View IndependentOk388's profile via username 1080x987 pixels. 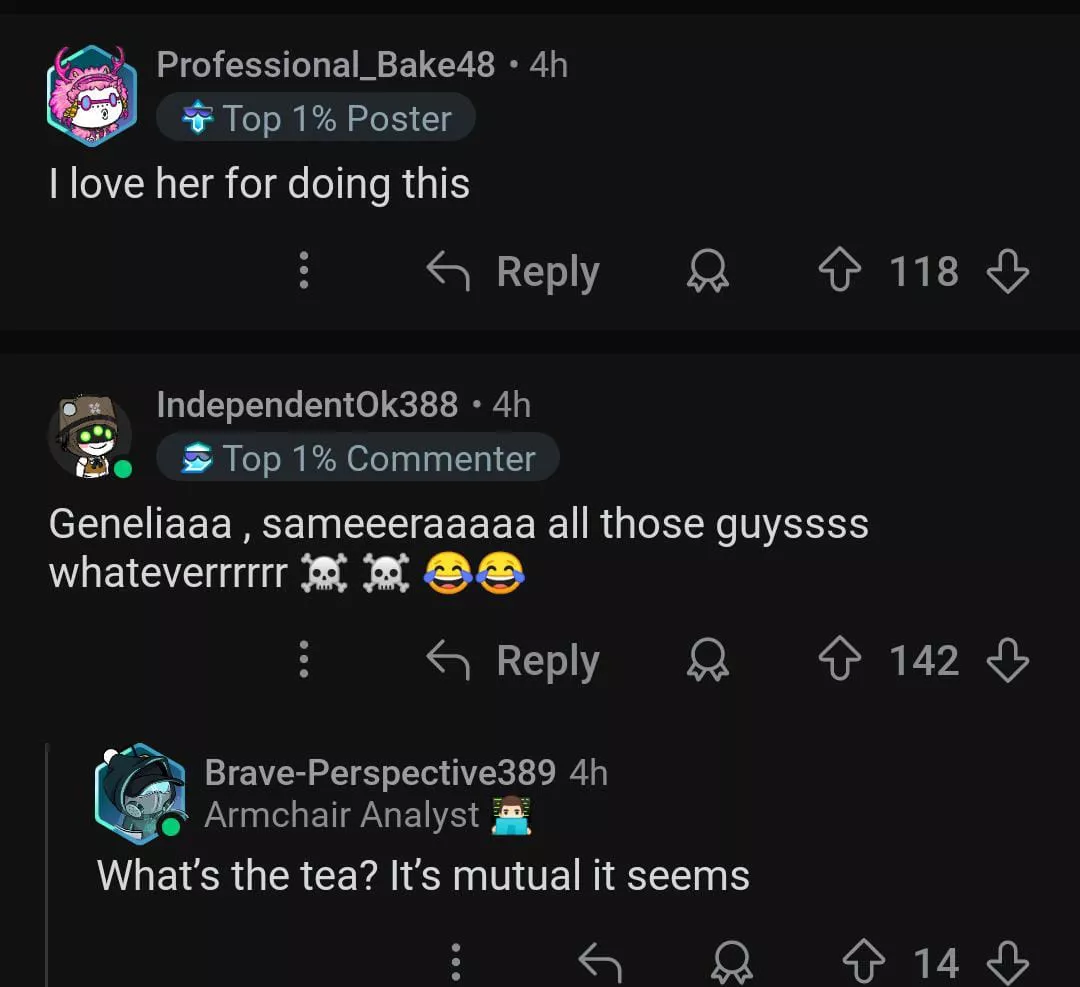point(307,405)
